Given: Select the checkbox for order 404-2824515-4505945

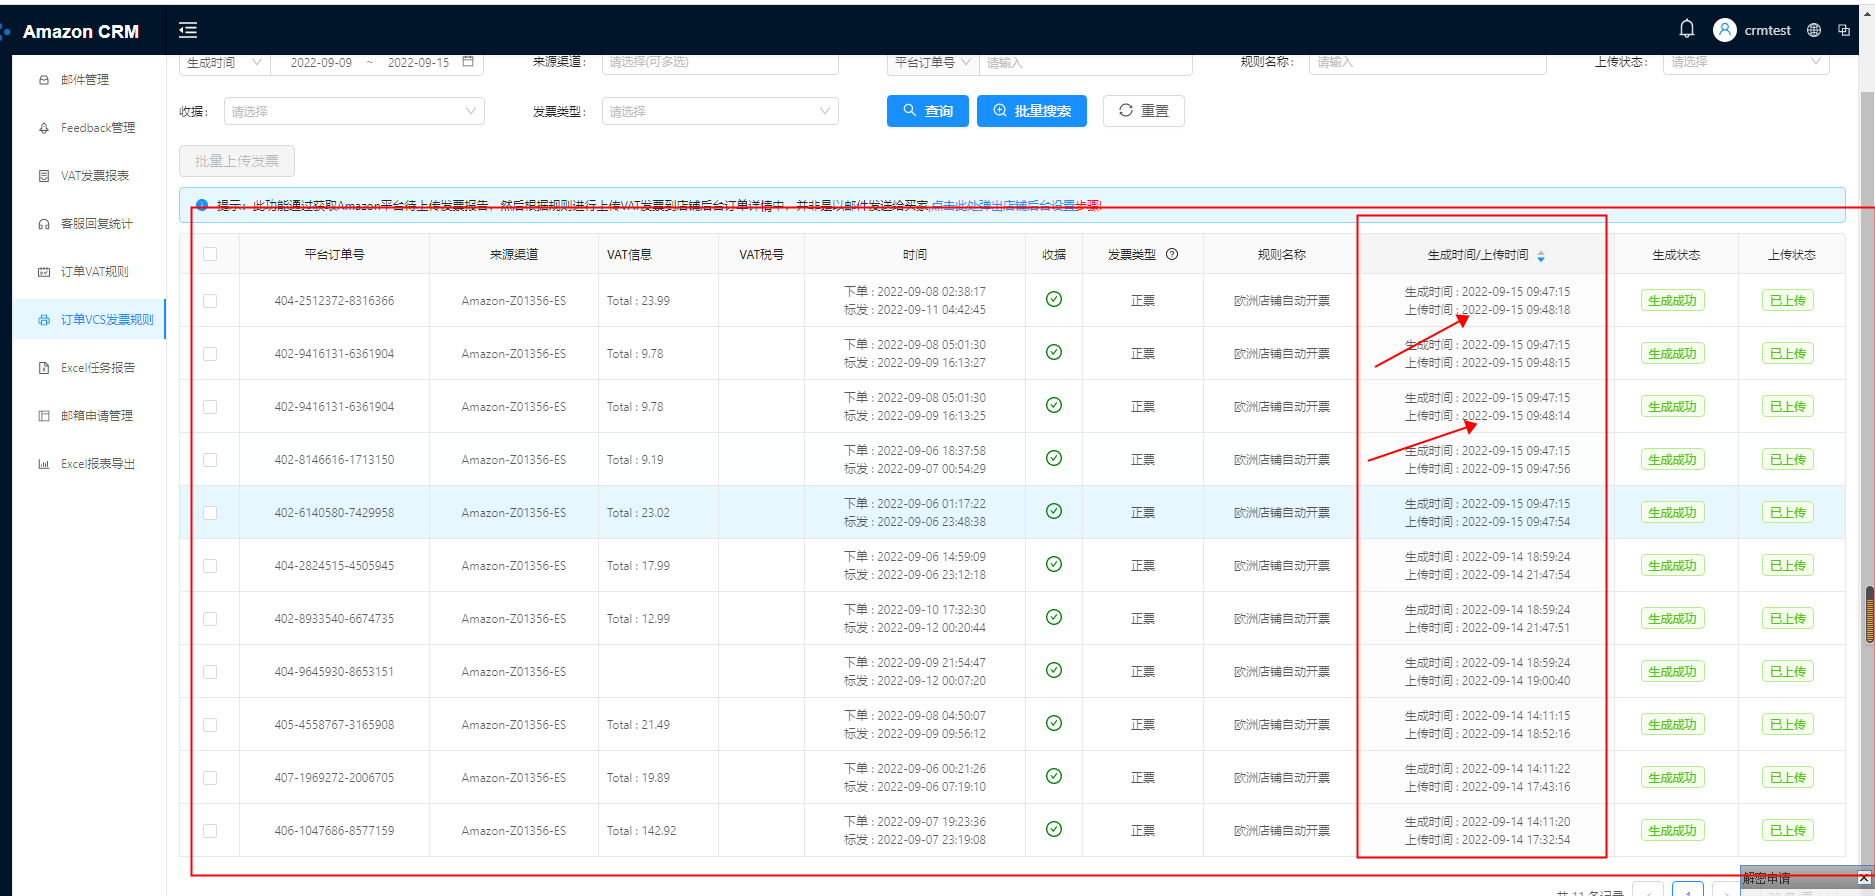Looking at the screenshot, I should click(x=210, y=566).
